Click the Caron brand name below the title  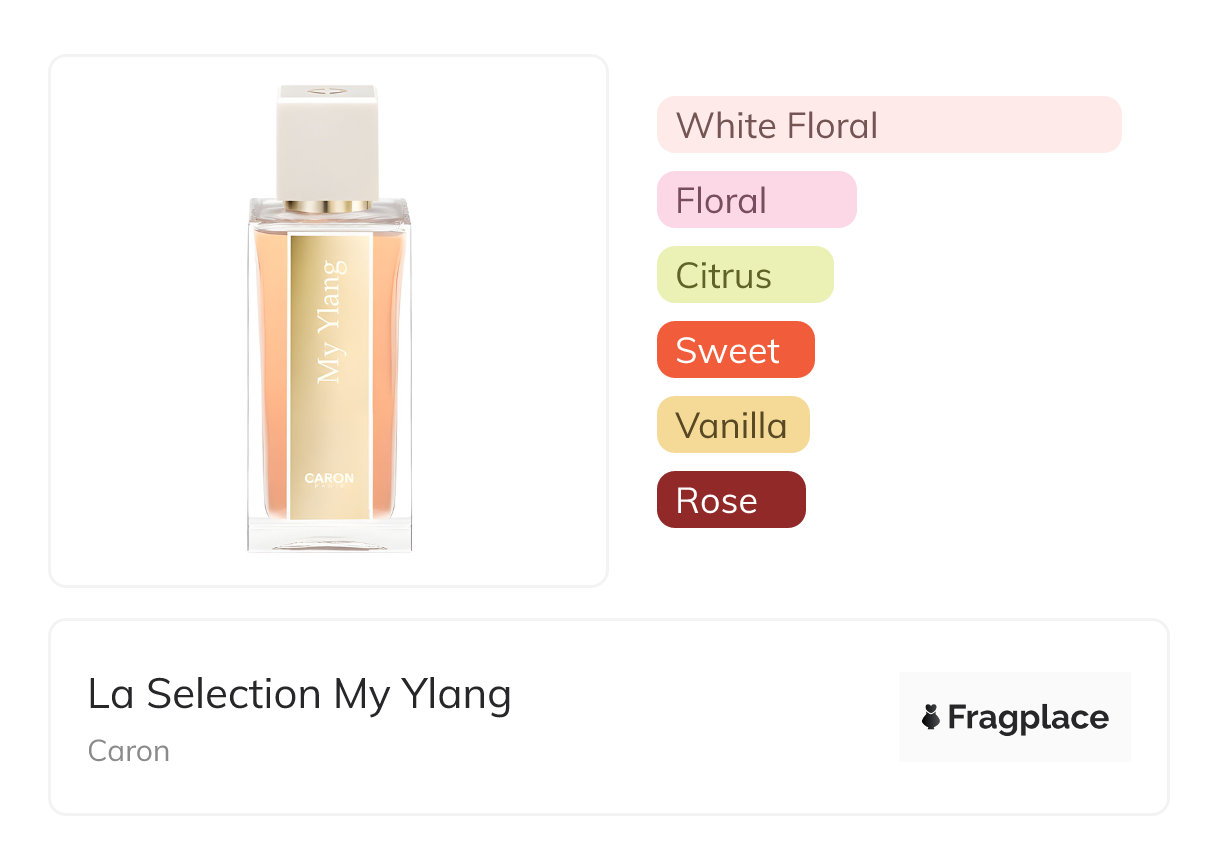(x=129, y=751)
